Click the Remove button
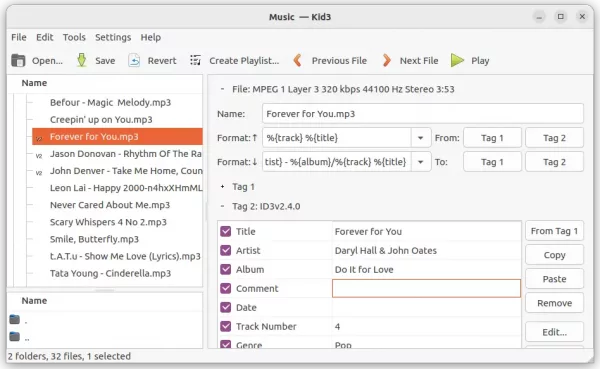Image resolution: width=600 pixels, height=369 pixels. (x=554, y=303)
